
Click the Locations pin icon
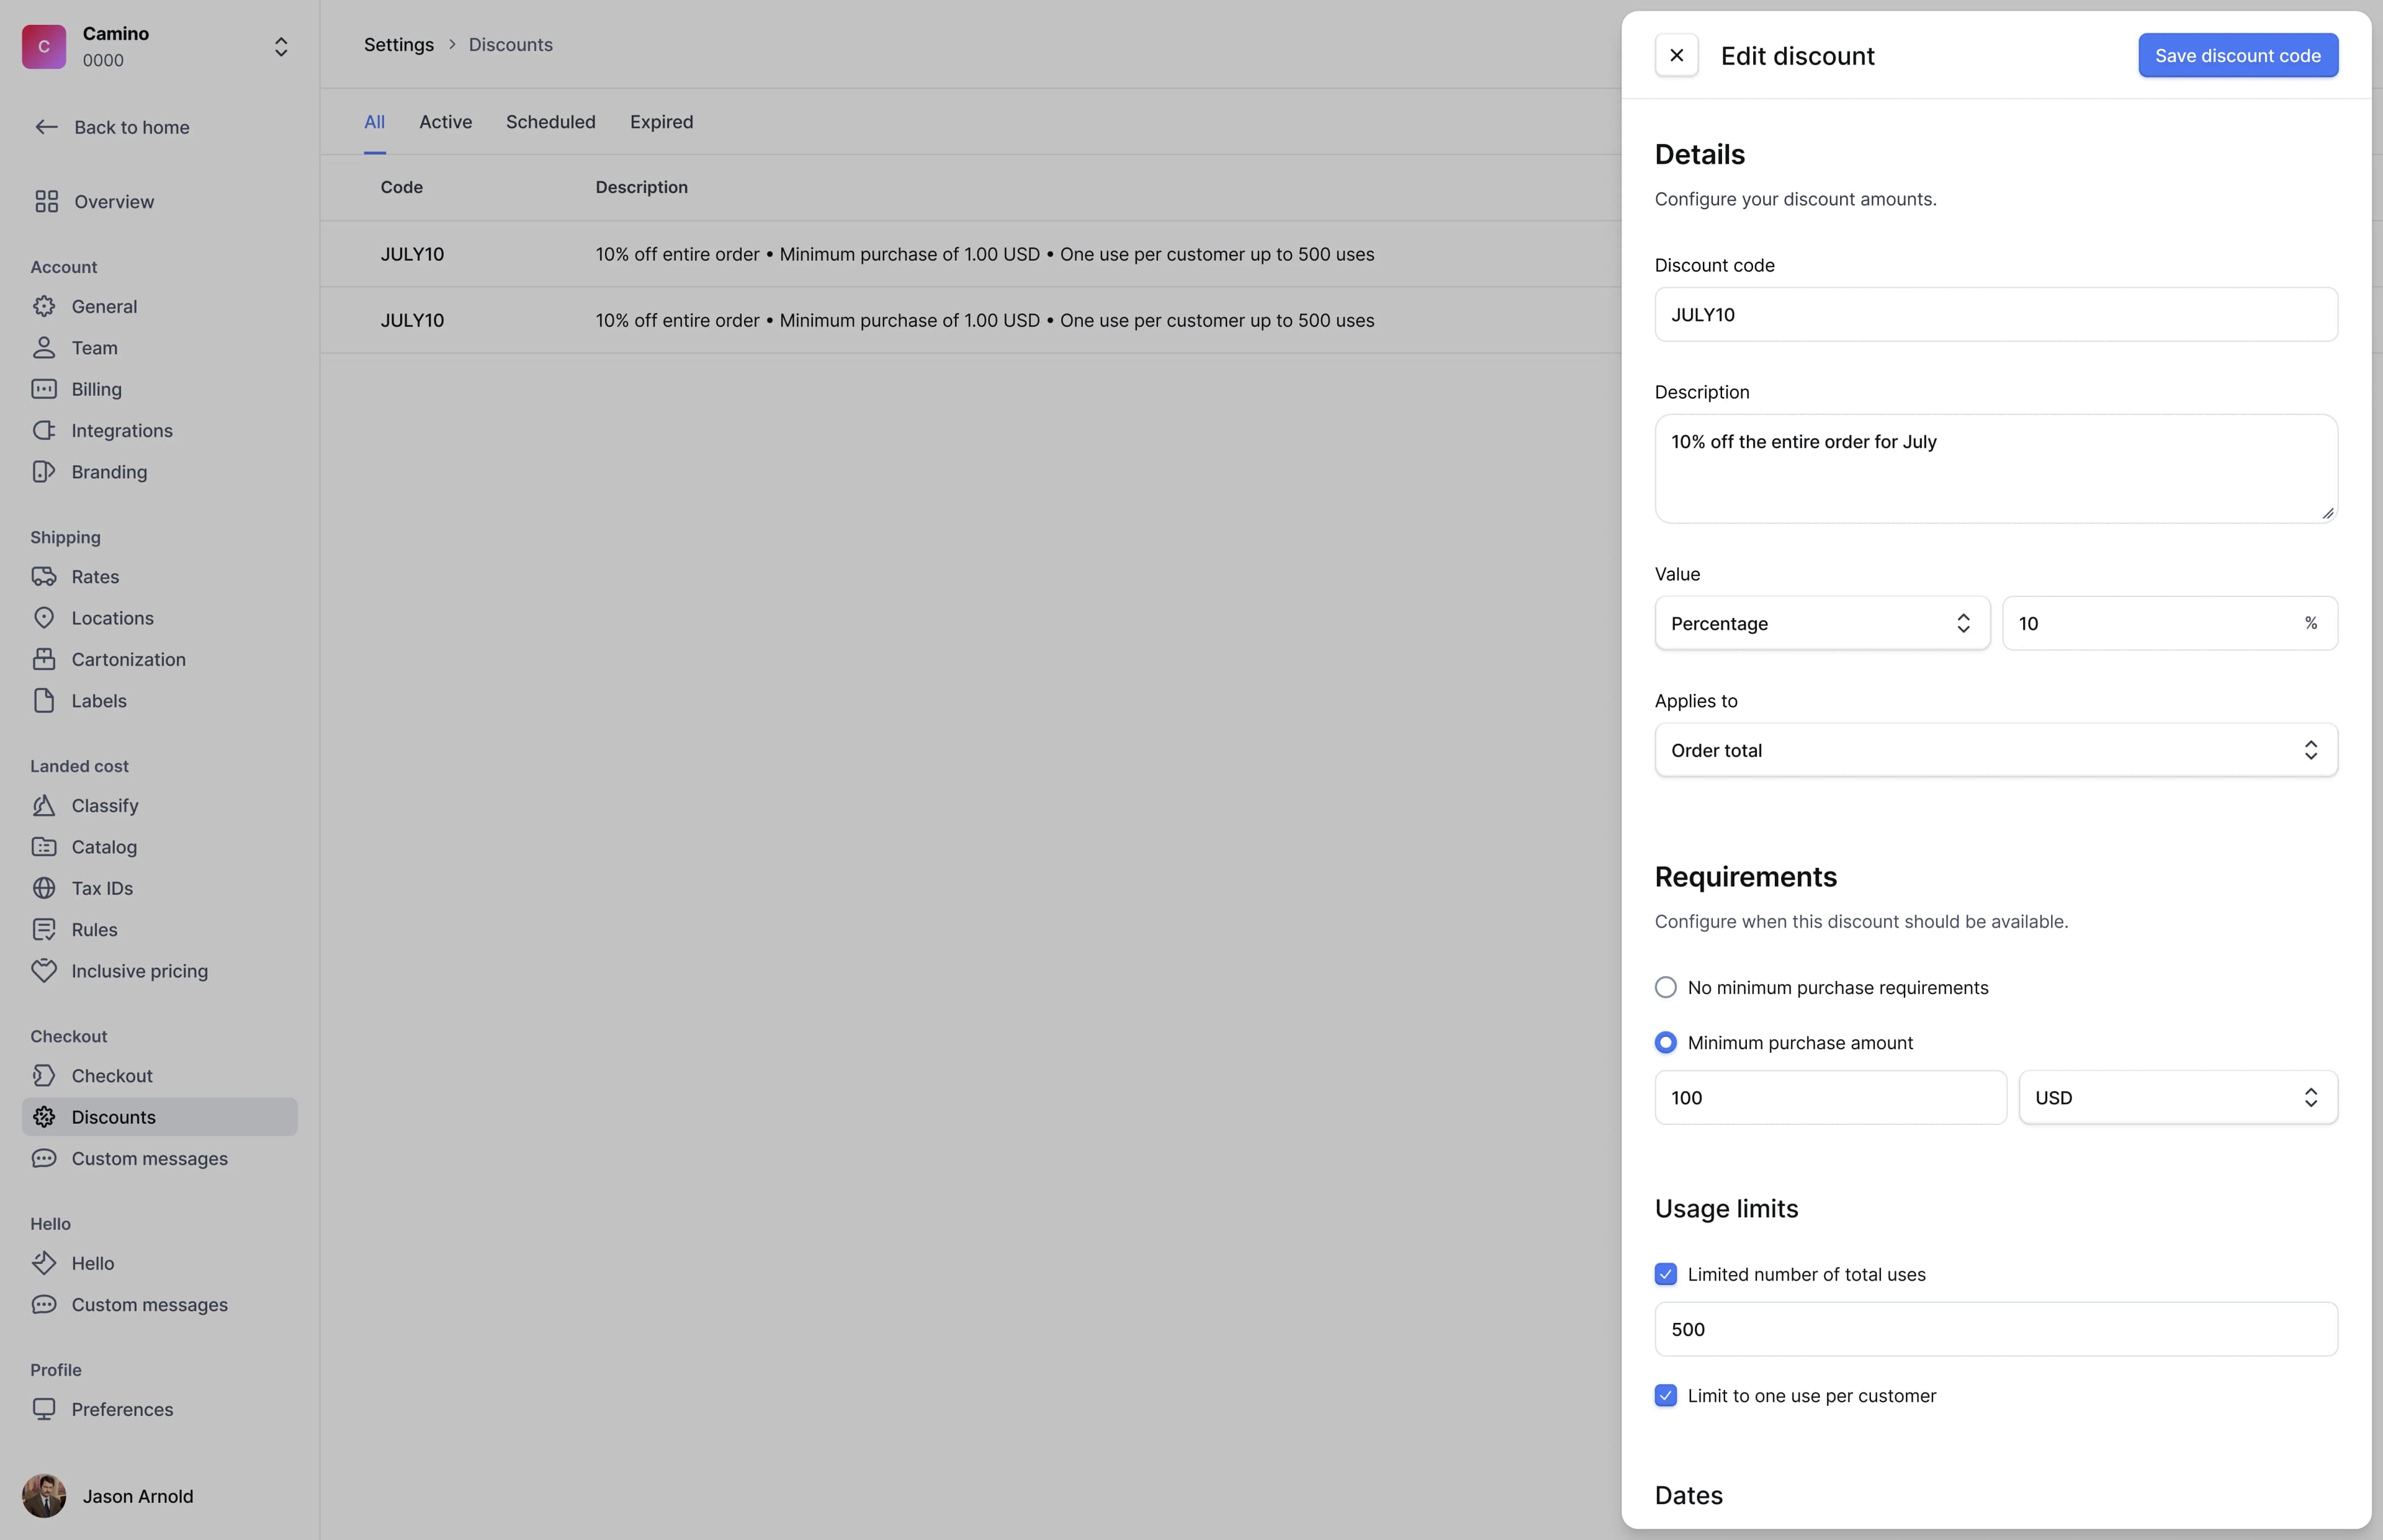tap(44, 618)
